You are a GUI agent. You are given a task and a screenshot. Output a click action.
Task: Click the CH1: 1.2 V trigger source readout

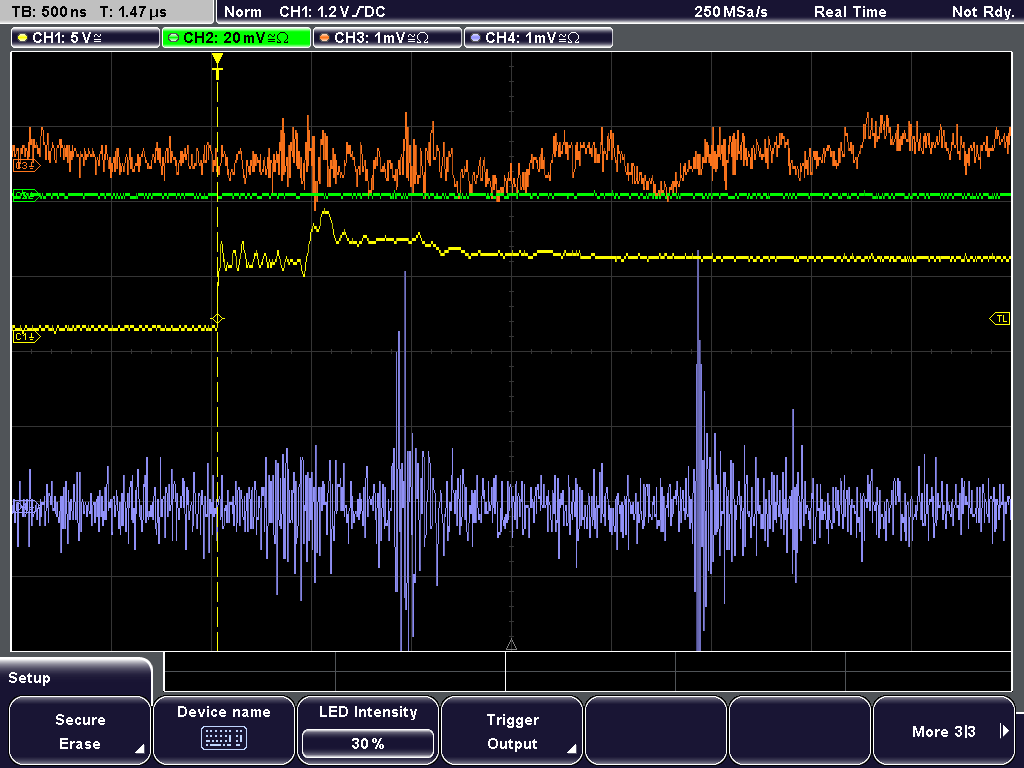(332, 12)
